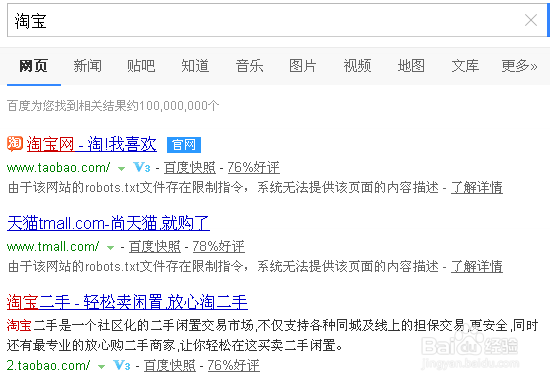Go to the 文库 tab
The height and width of the screenshot is (382, 550).
[465, 66]
